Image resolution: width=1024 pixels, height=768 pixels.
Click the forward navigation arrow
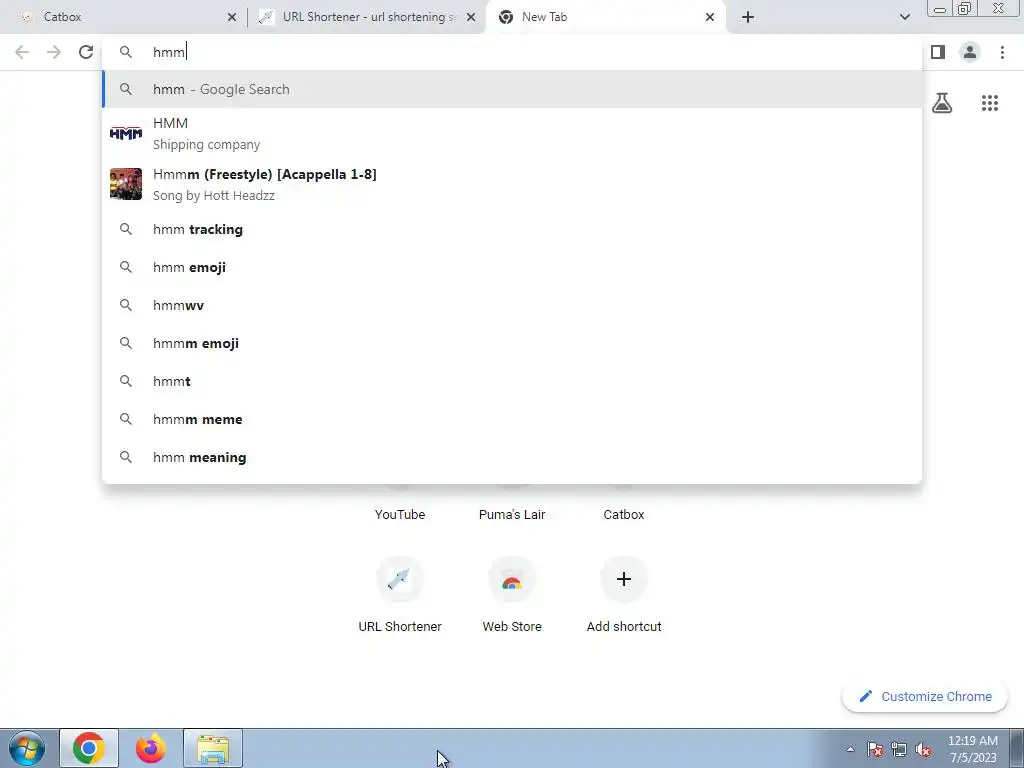pos(54,52)
